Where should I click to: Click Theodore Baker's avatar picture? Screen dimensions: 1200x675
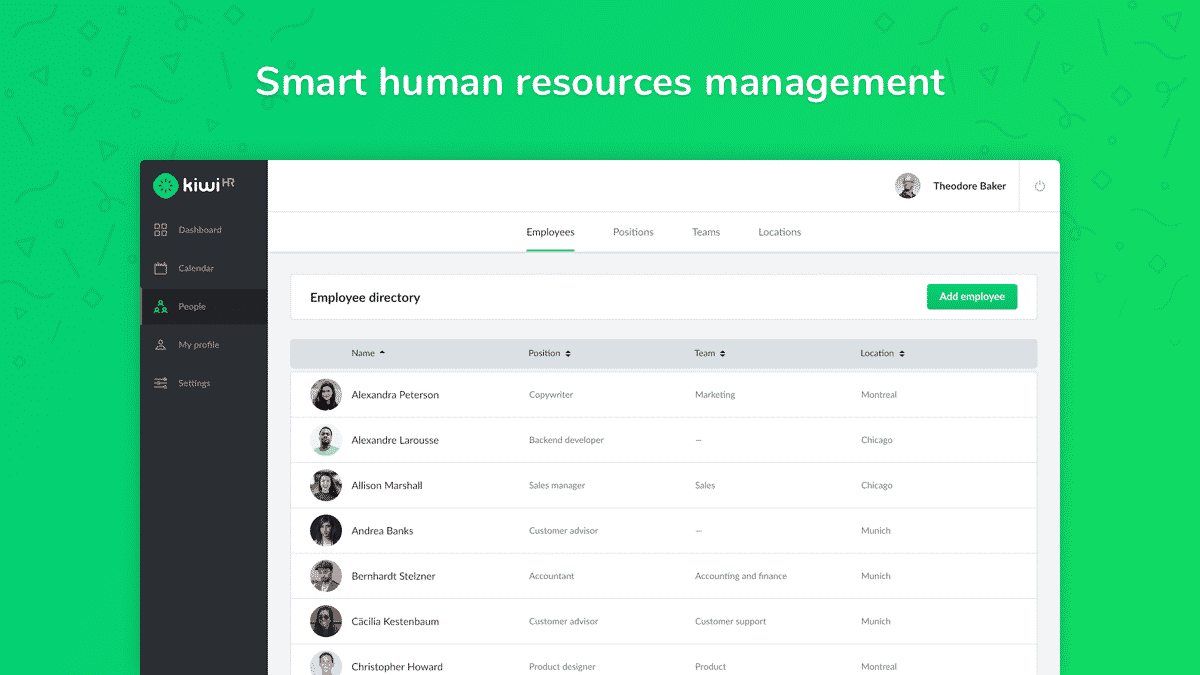tap(907, 186)
